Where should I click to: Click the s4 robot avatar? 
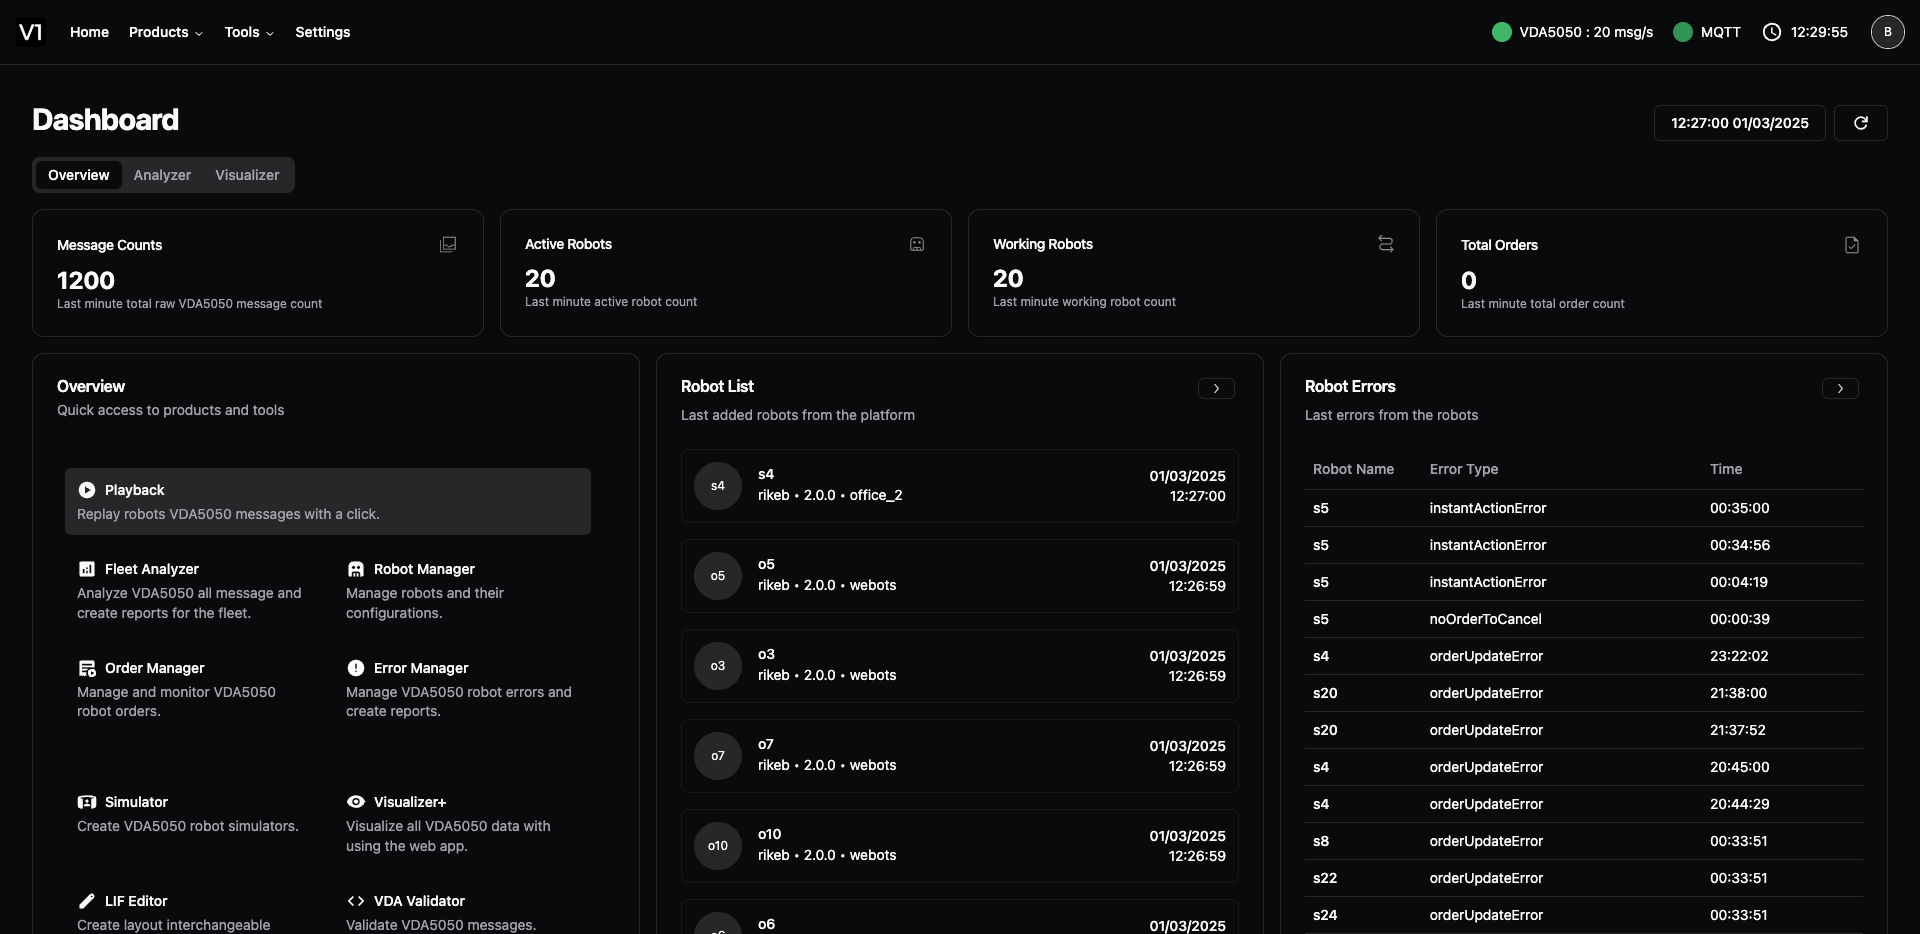point(717,486)
